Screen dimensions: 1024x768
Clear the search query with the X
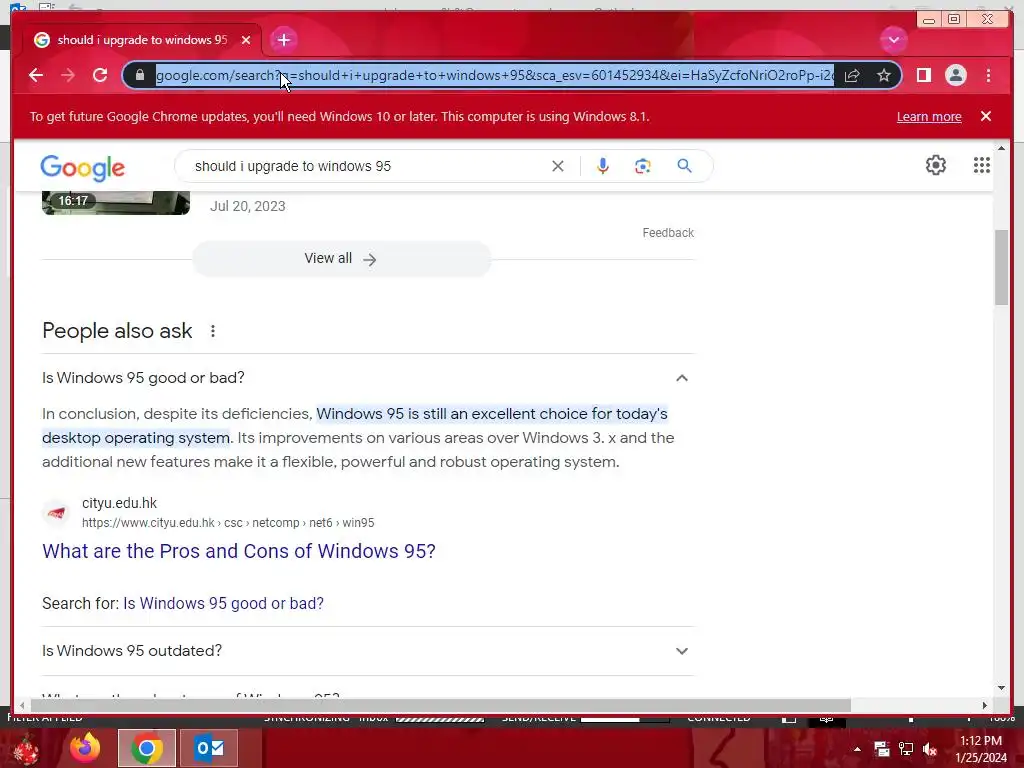(x=557, y=166)
